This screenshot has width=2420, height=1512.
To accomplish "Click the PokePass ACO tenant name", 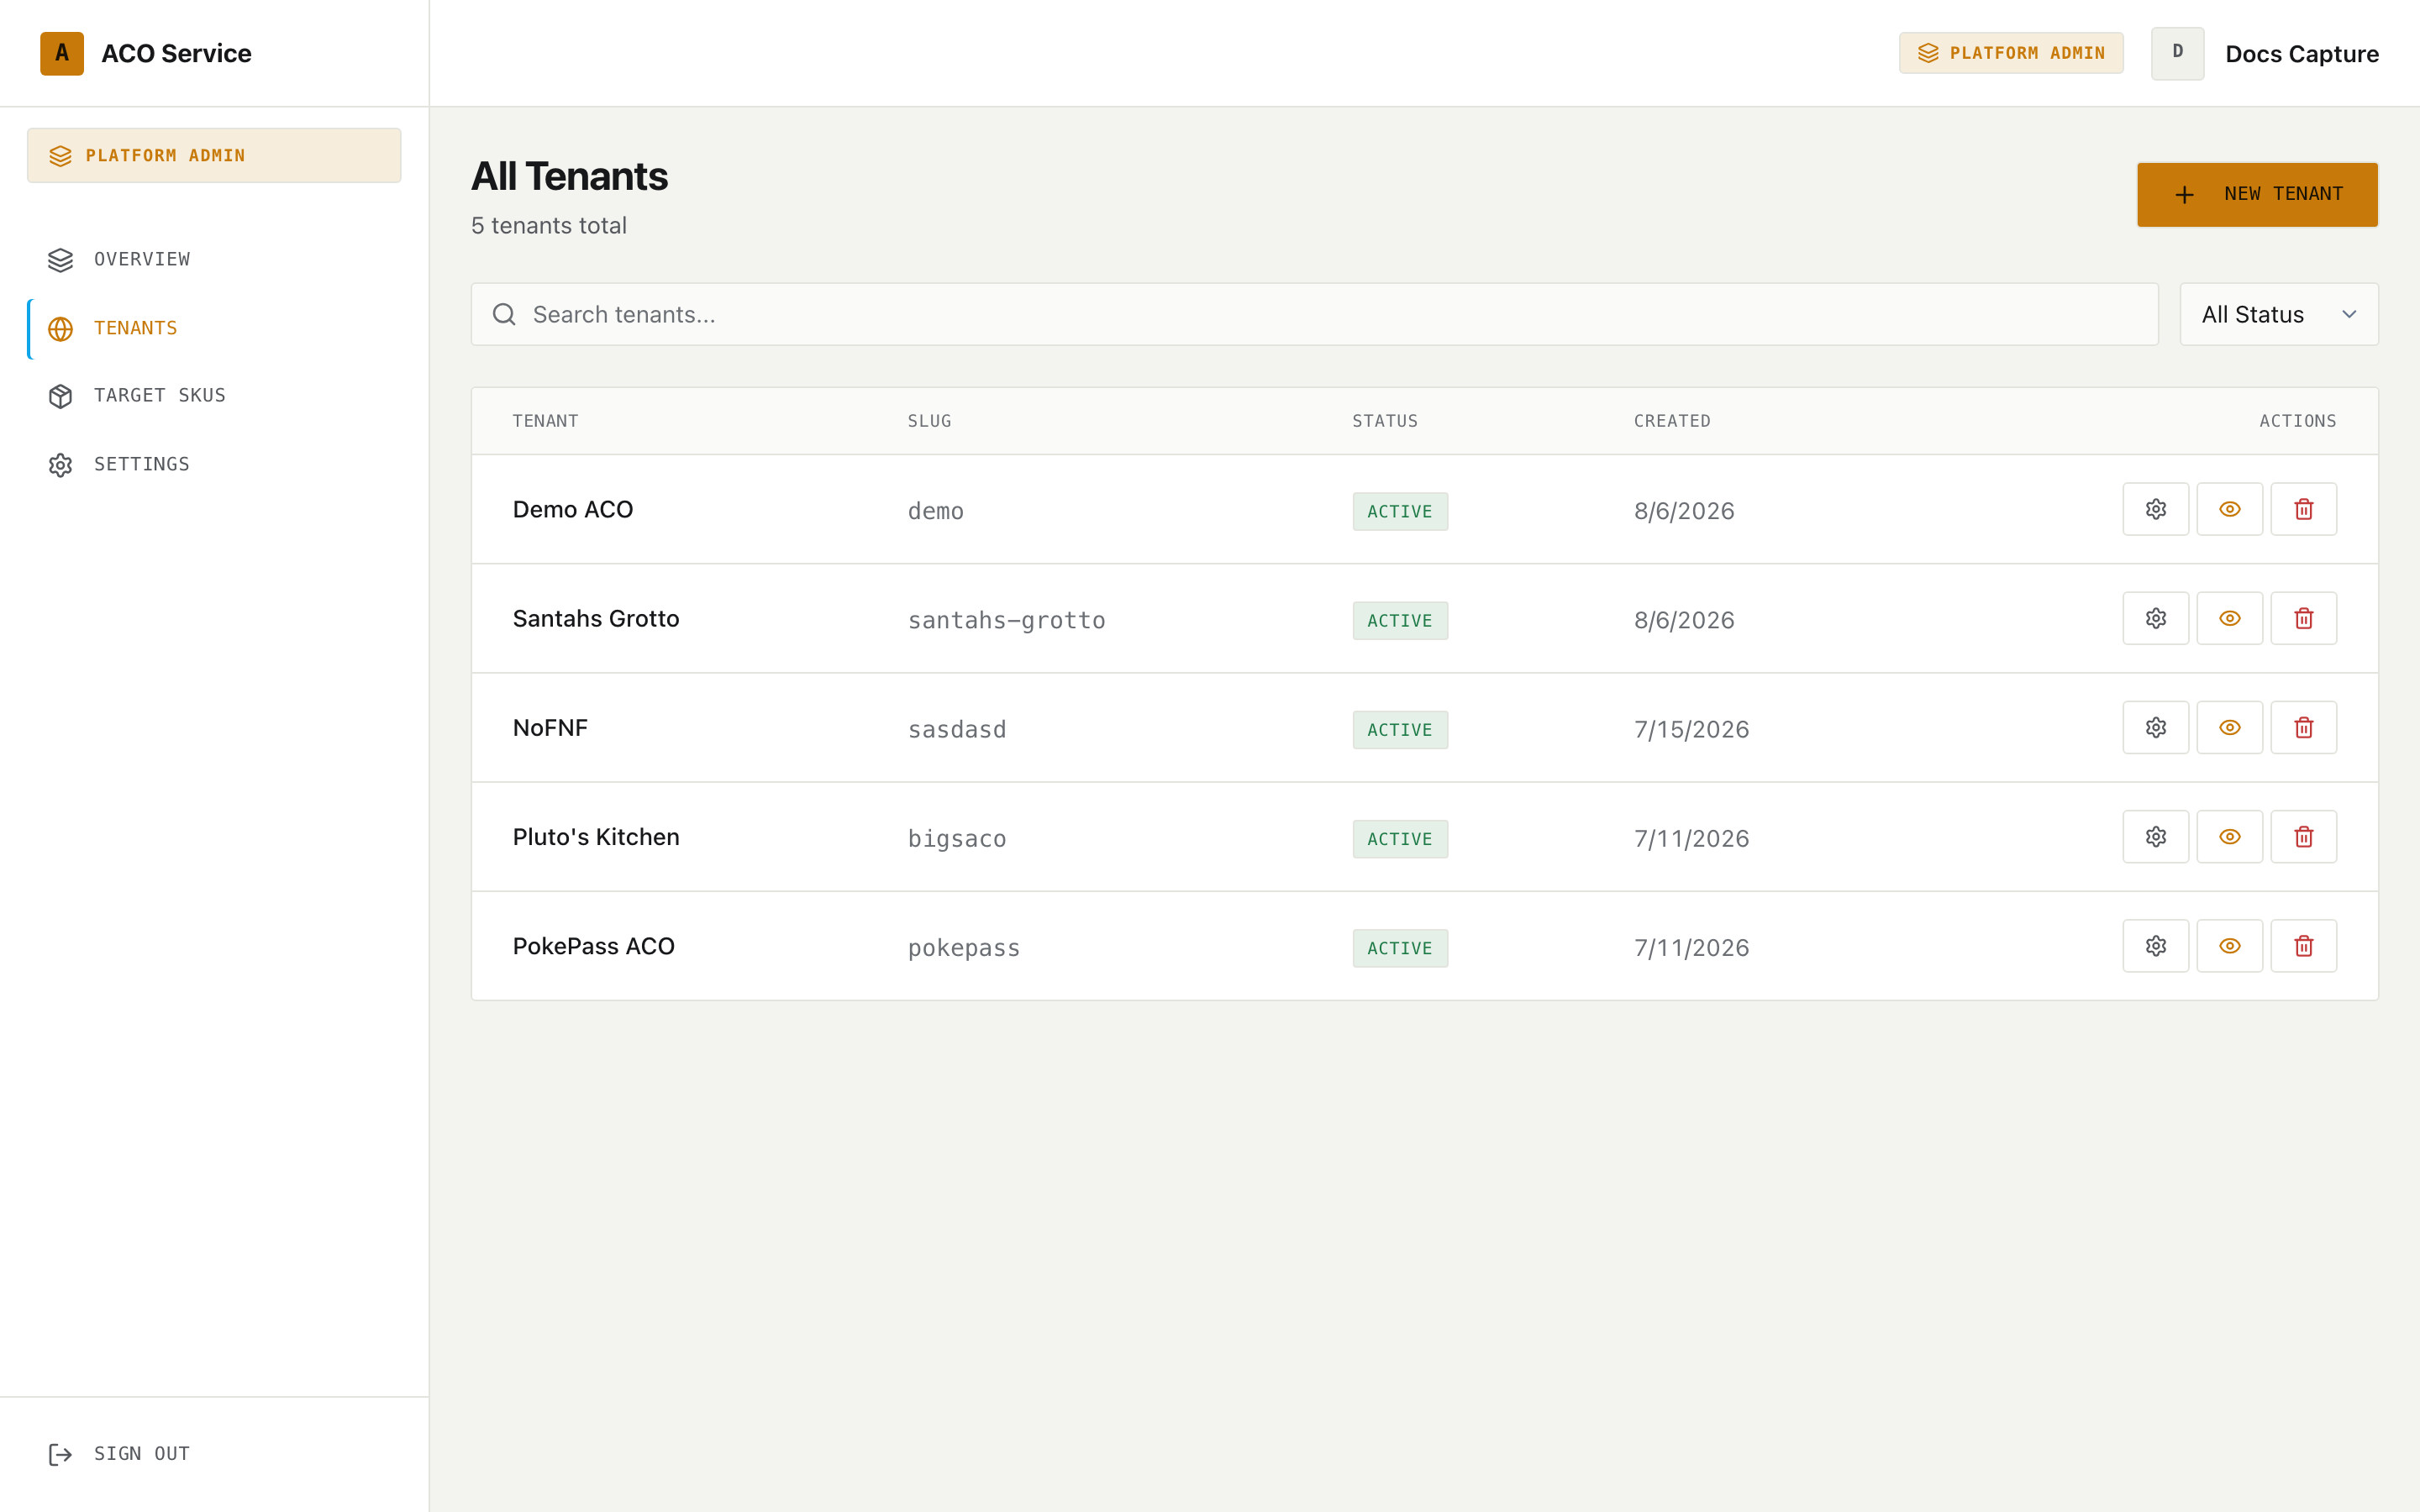I will tap(593, 945).
